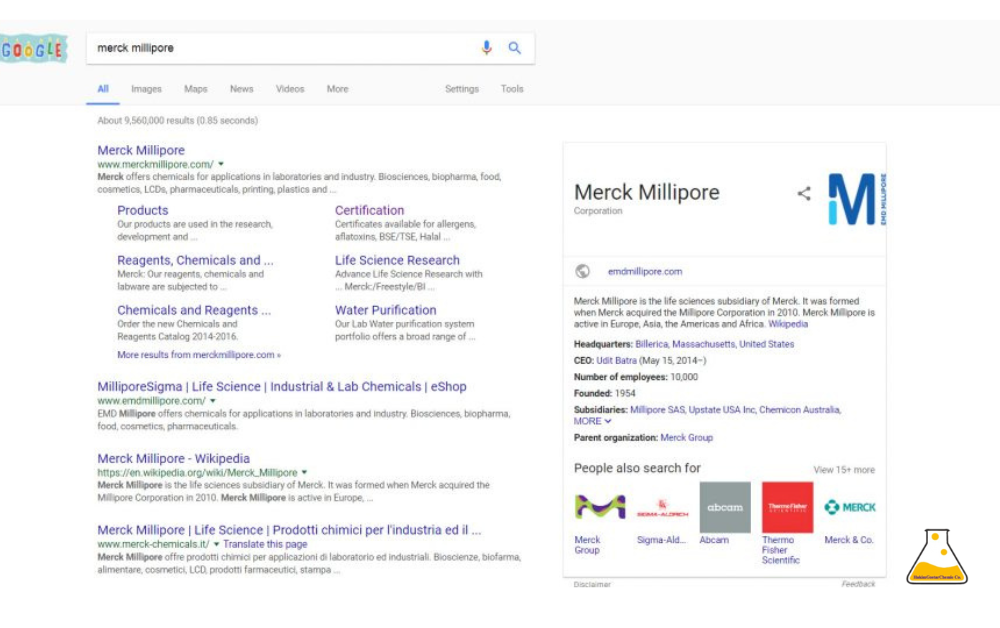Expand MORE subsidiaries in knowledge panel

pos(592,421)
